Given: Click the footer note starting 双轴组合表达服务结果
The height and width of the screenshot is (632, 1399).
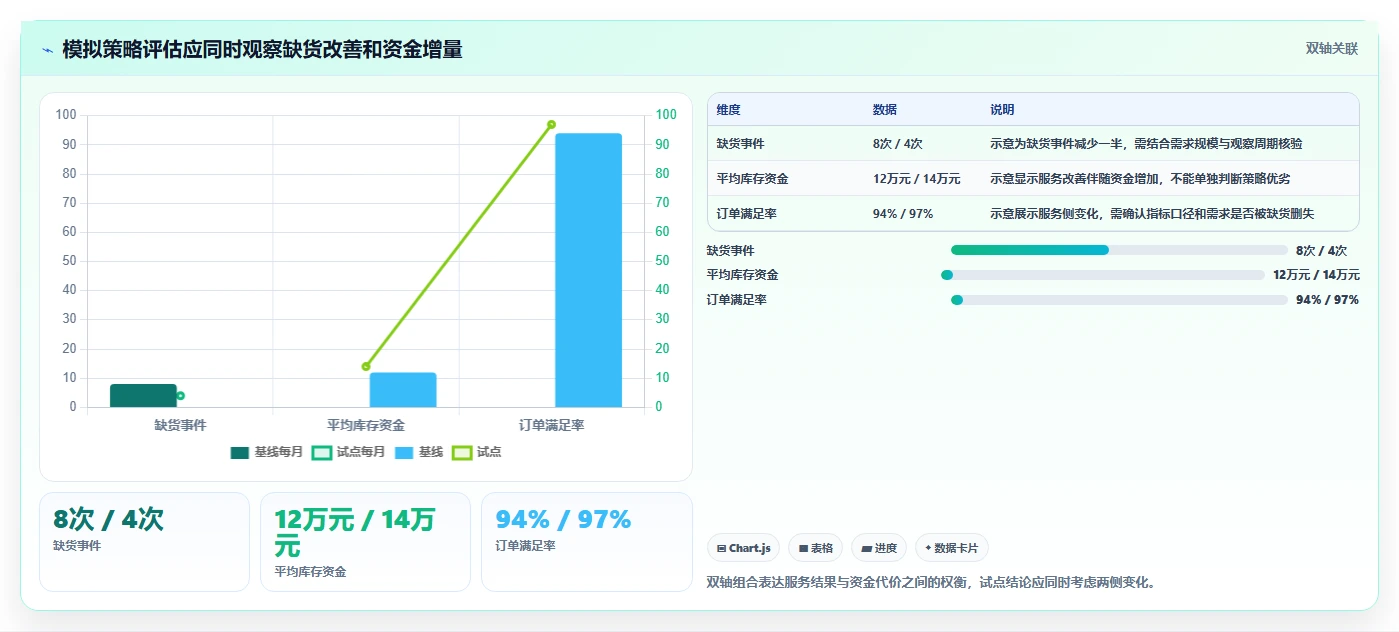Looking at the screenshot, I should click(932, 582).
